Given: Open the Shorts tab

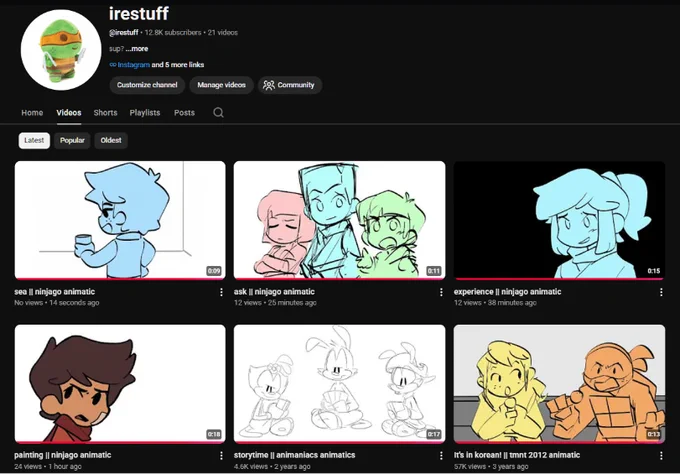Looking at the screenshot, I should click(x=105, y=113).
